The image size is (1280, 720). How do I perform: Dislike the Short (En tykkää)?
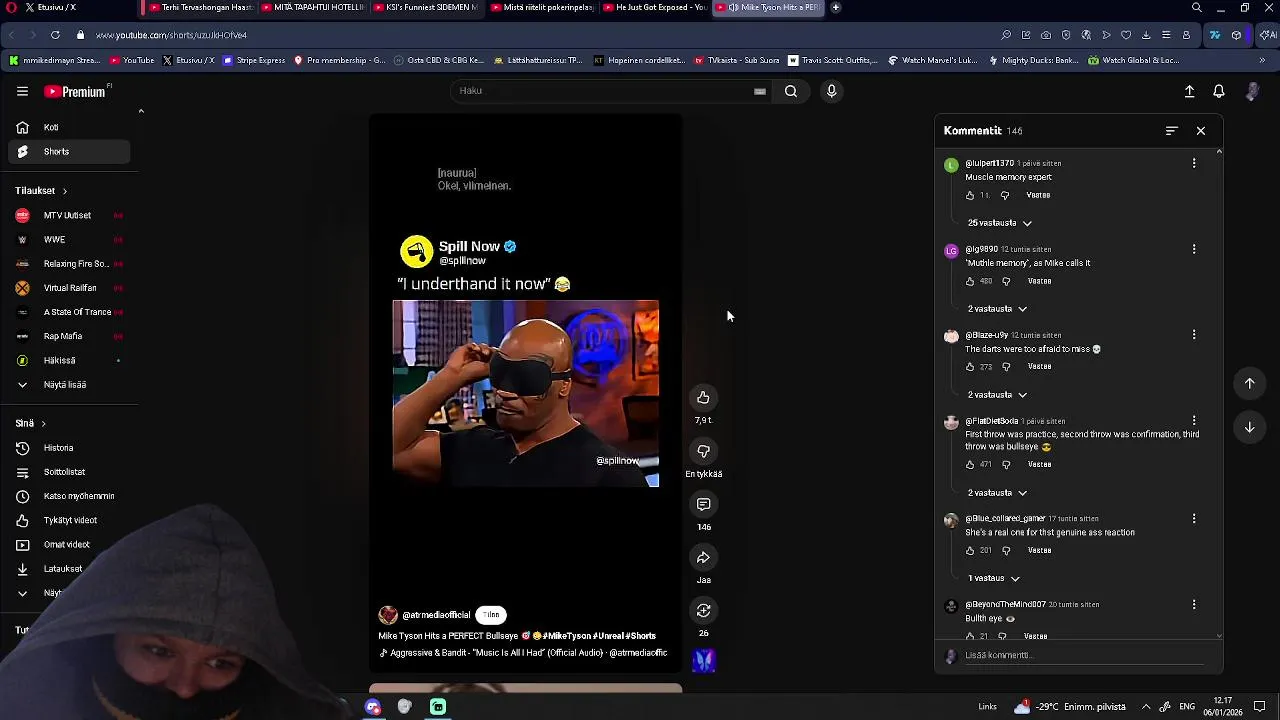[703, 451]
